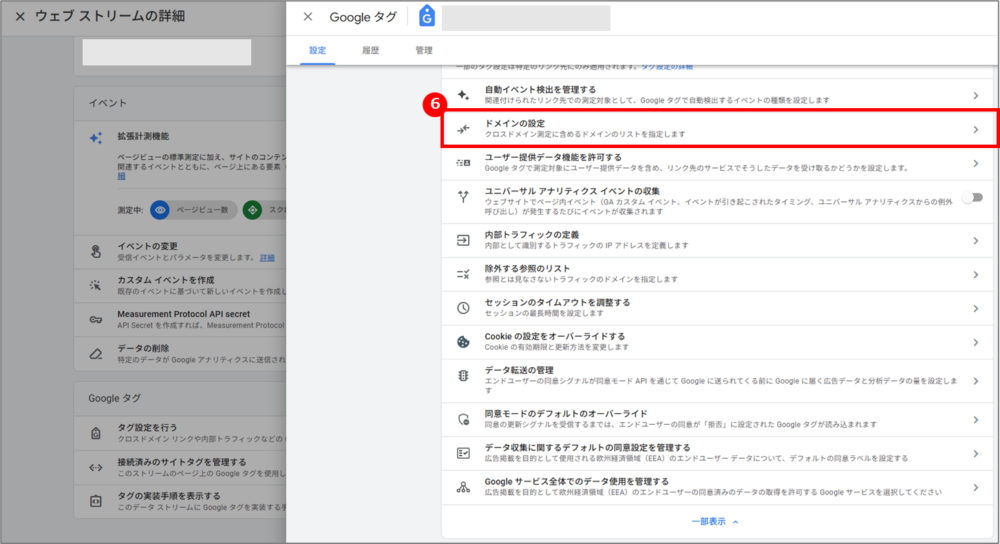This screenshot has height=544, width=1000.
Task: Select ドメインの設定 row title
Action: coord(515,123)
